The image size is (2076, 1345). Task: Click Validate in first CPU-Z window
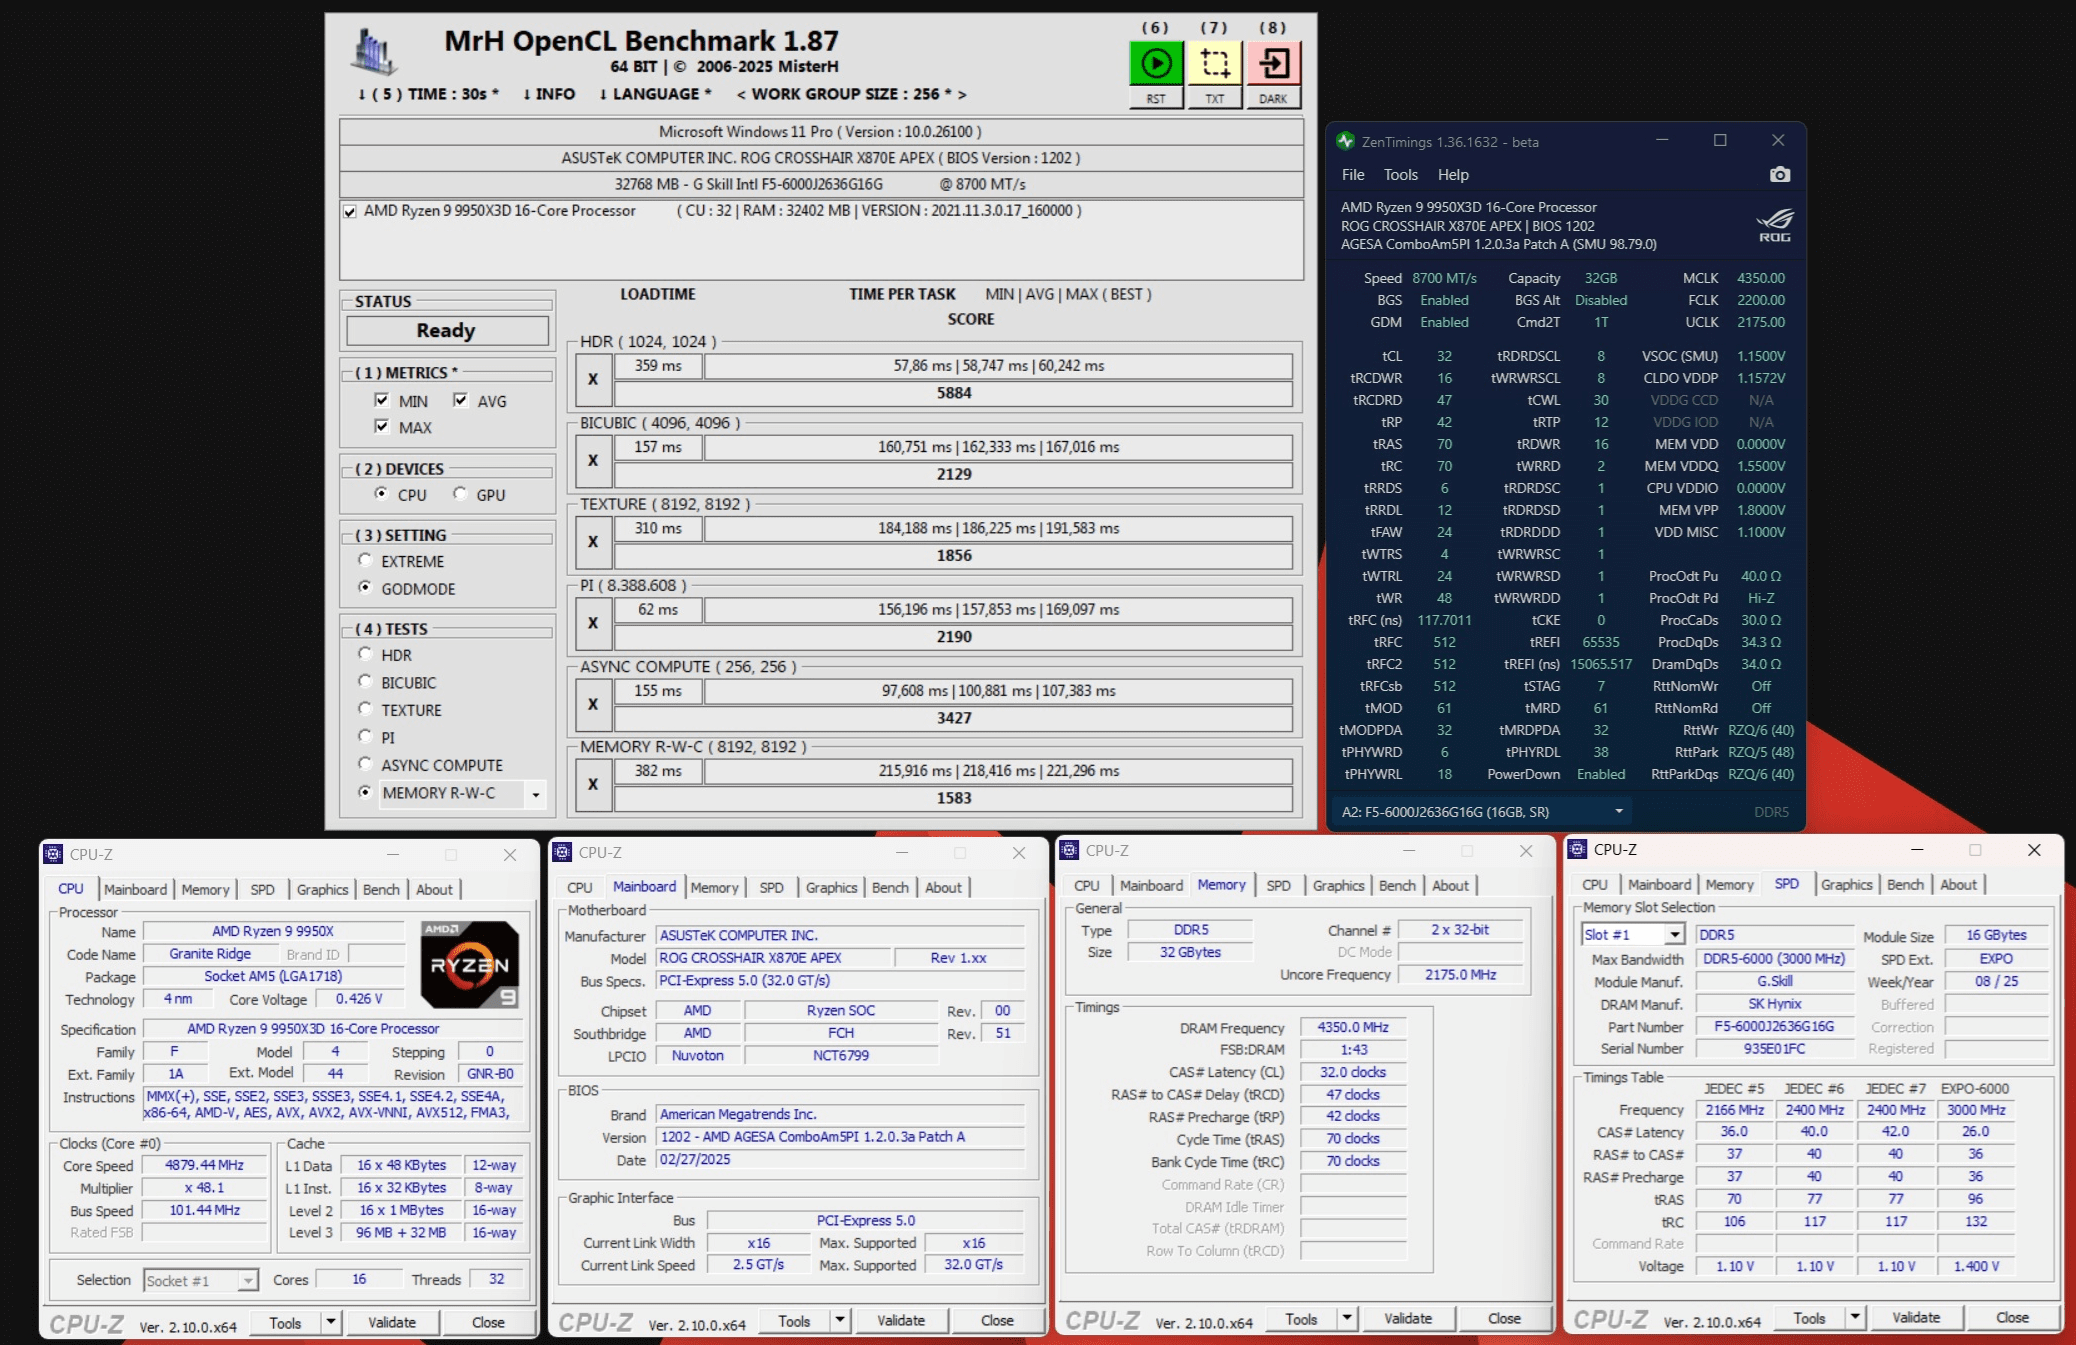click(392, 1322)
